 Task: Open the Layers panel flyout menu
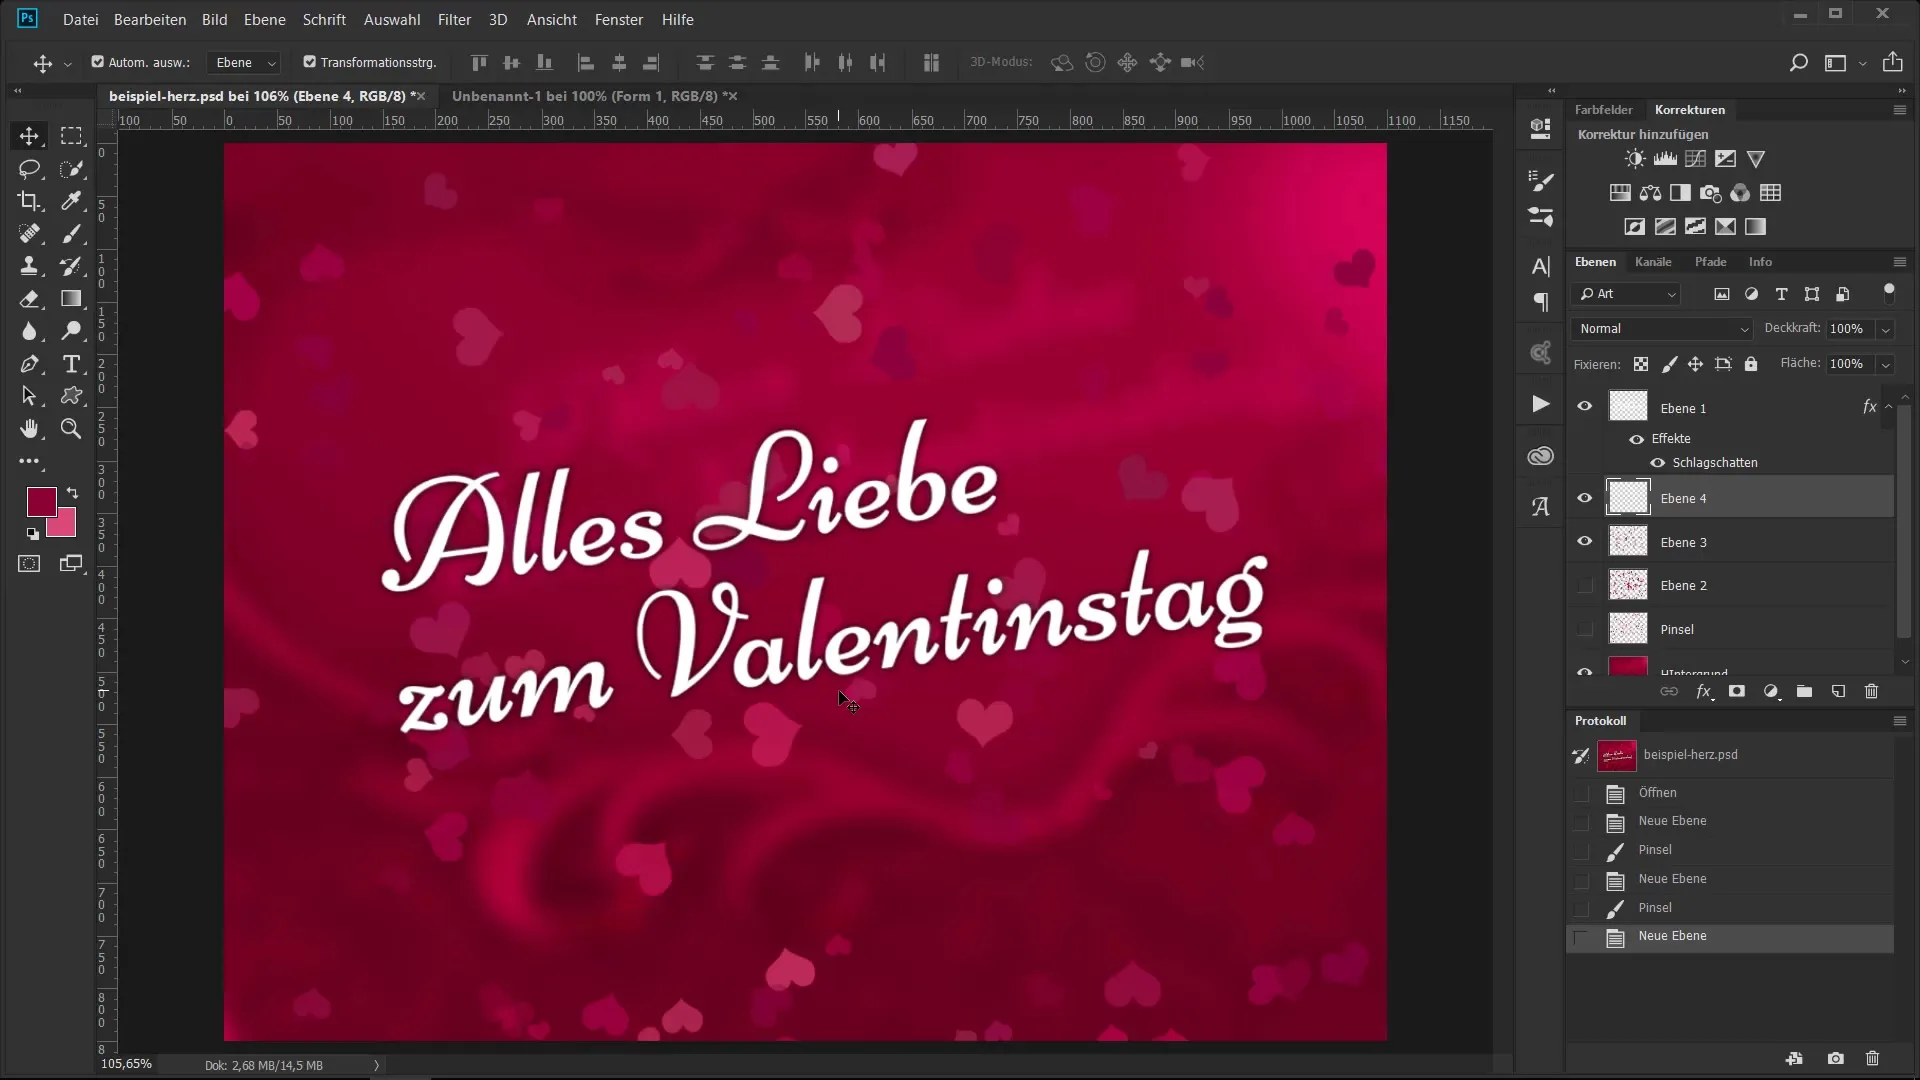pos(1900,262)
